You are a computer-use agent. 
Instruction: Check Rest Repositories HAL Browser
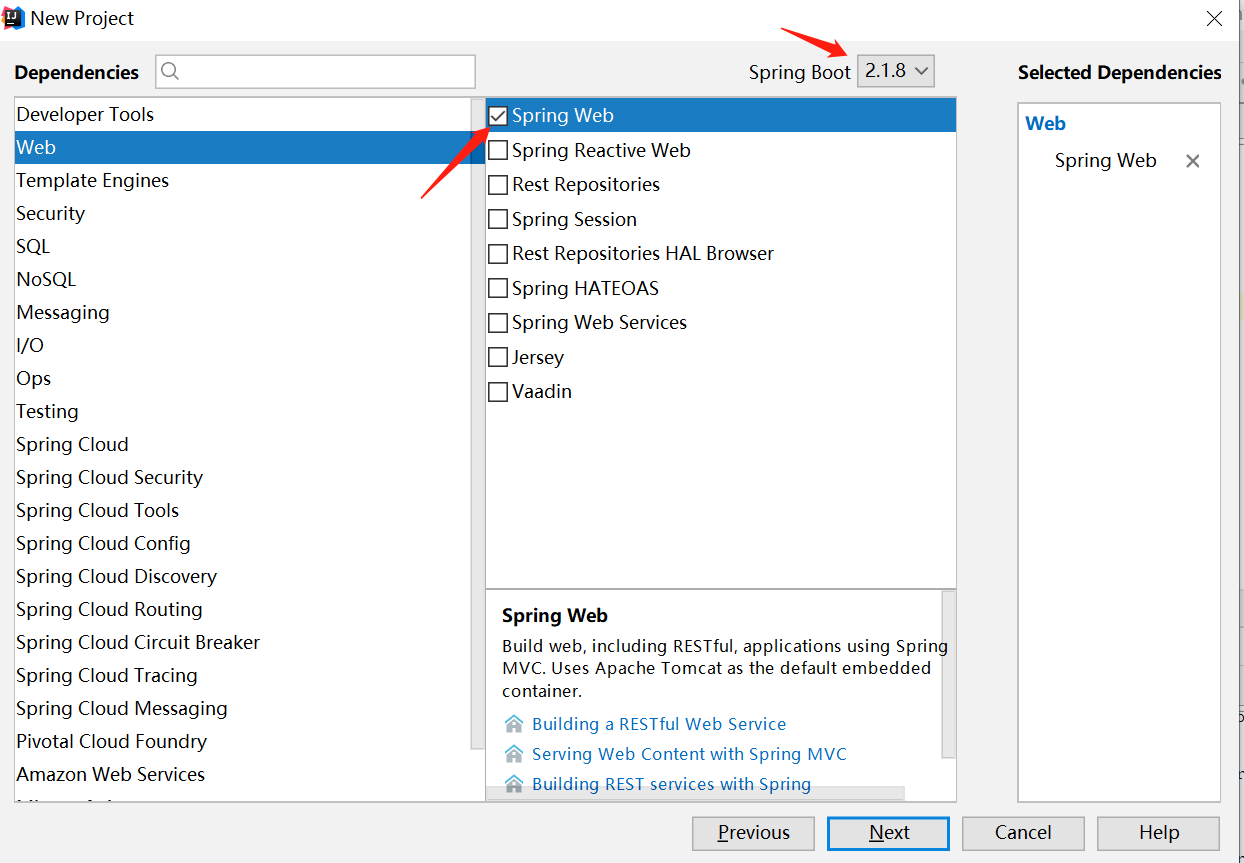(498, 254)
